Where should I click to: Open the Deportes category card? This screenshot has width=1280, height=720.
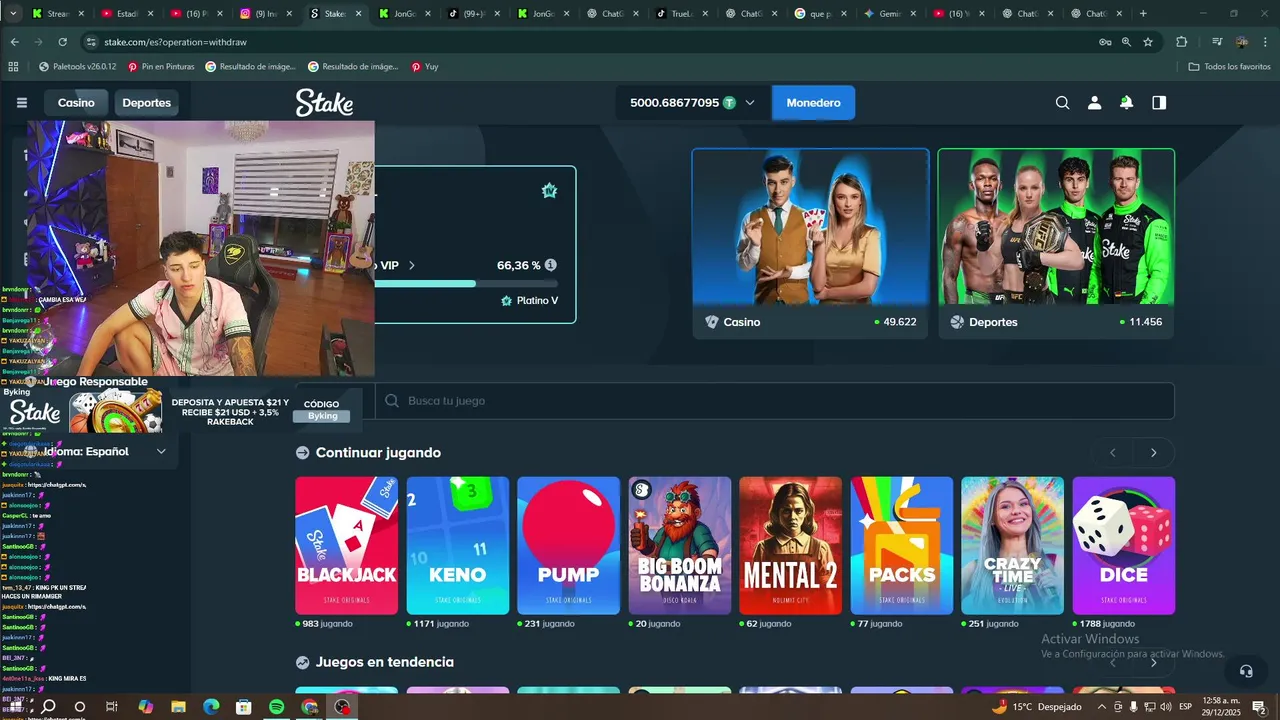pyautogui.click(x=1056, y=243)
